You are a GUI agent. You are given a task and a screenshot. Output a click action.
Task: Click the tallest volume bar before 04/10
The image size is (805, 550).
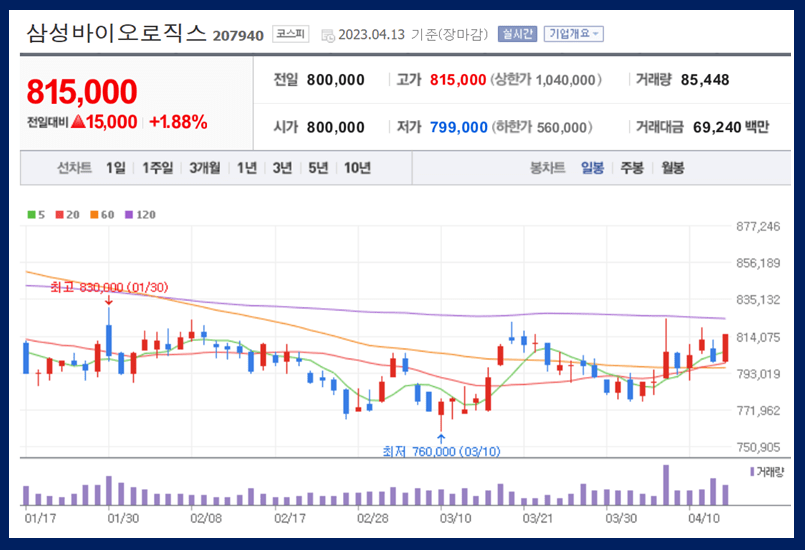(x=666, y=485)
